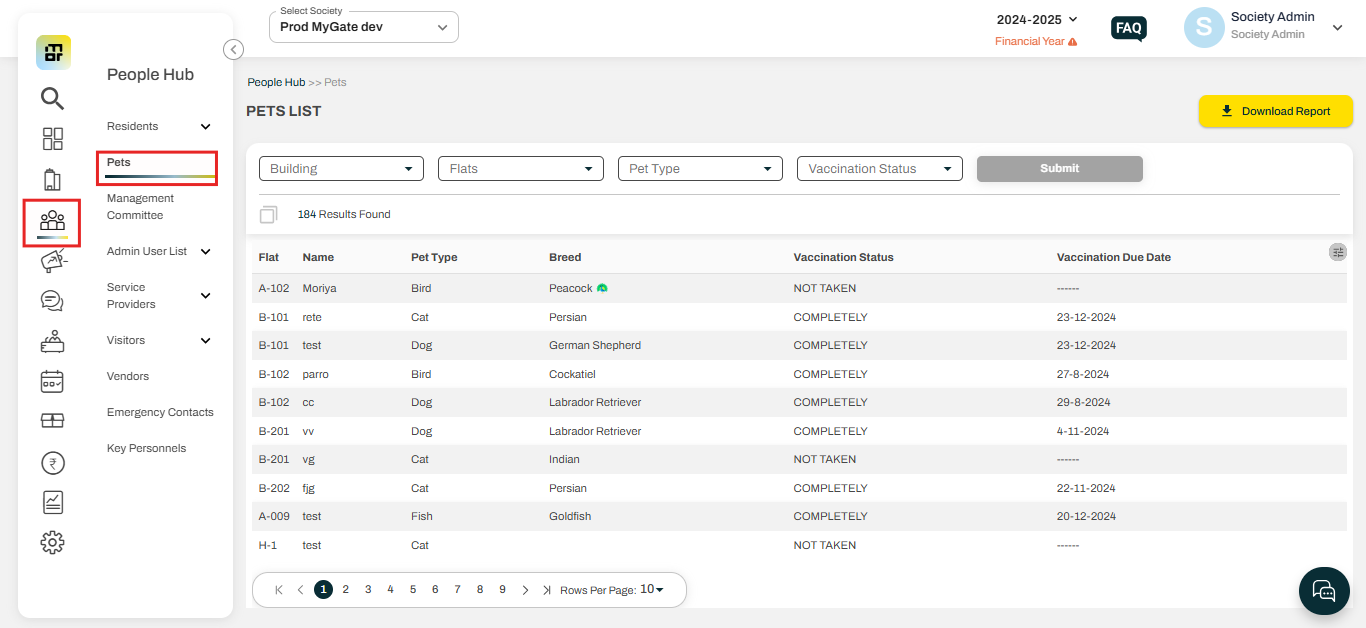Go to page 5 of results
This screenshot has width=1366, height=628.
coord(413,590)
